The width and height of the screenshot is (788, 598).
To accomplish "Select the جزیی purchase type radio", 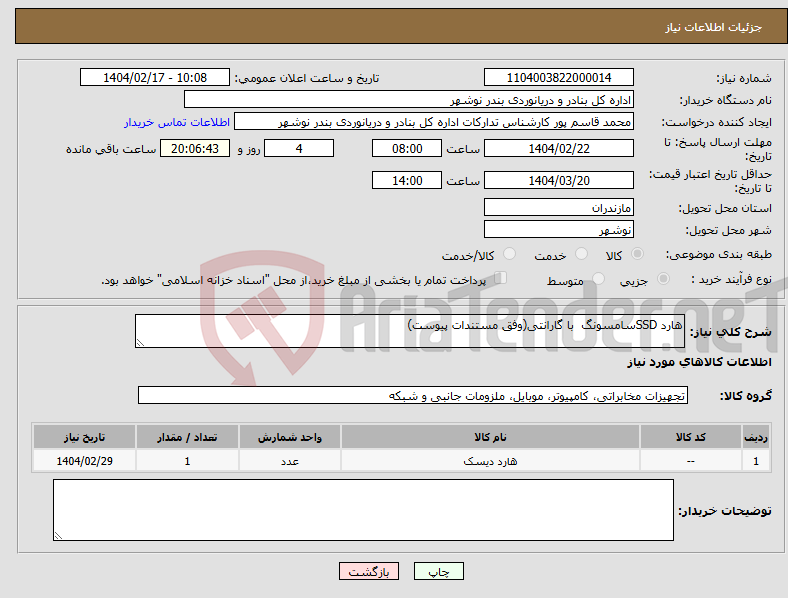I will pyautogui.click(x=663, y=278).
